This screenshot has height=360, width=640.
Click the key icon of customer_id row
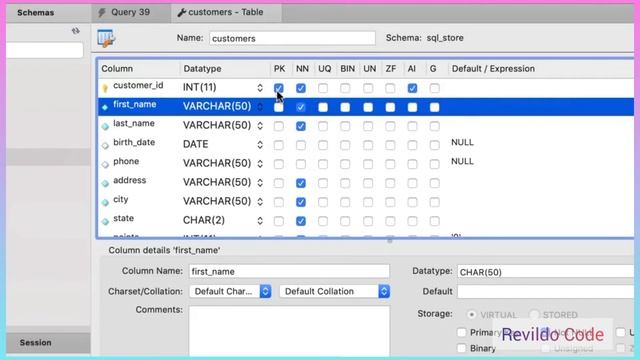[x=105, y=88]
